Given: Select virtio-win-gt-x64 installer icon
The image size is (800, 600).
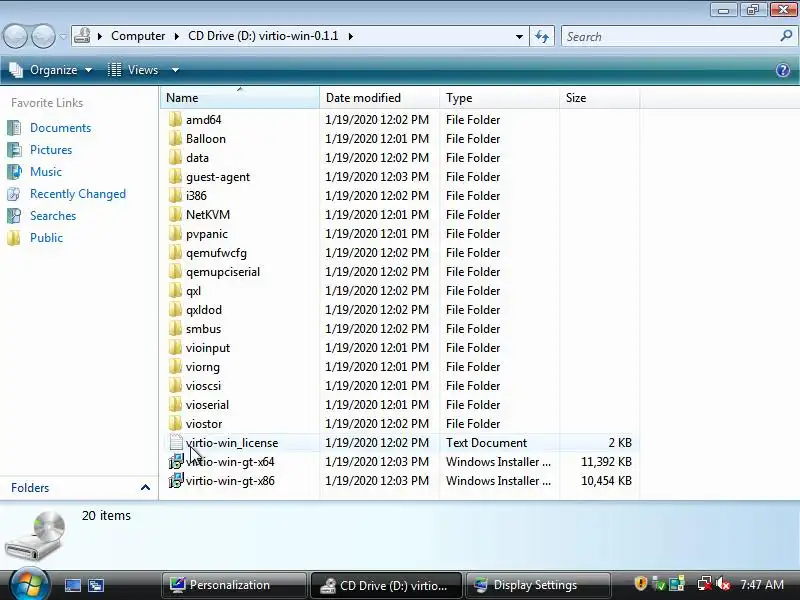Looking at the screenshot, I should click(176, 462).
